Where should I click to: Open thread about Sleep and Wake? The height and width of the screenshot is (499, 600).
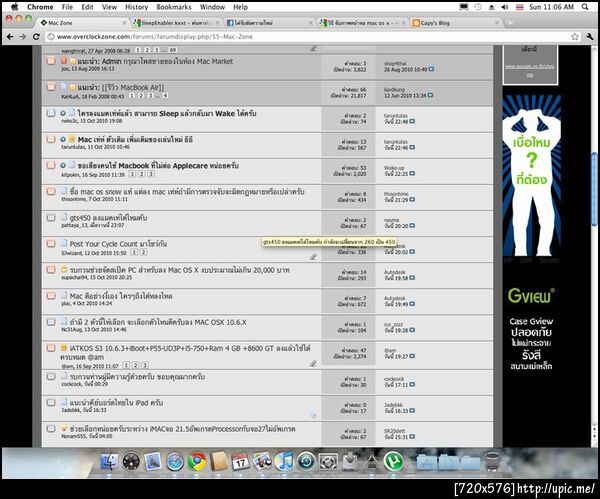(167, 113)
